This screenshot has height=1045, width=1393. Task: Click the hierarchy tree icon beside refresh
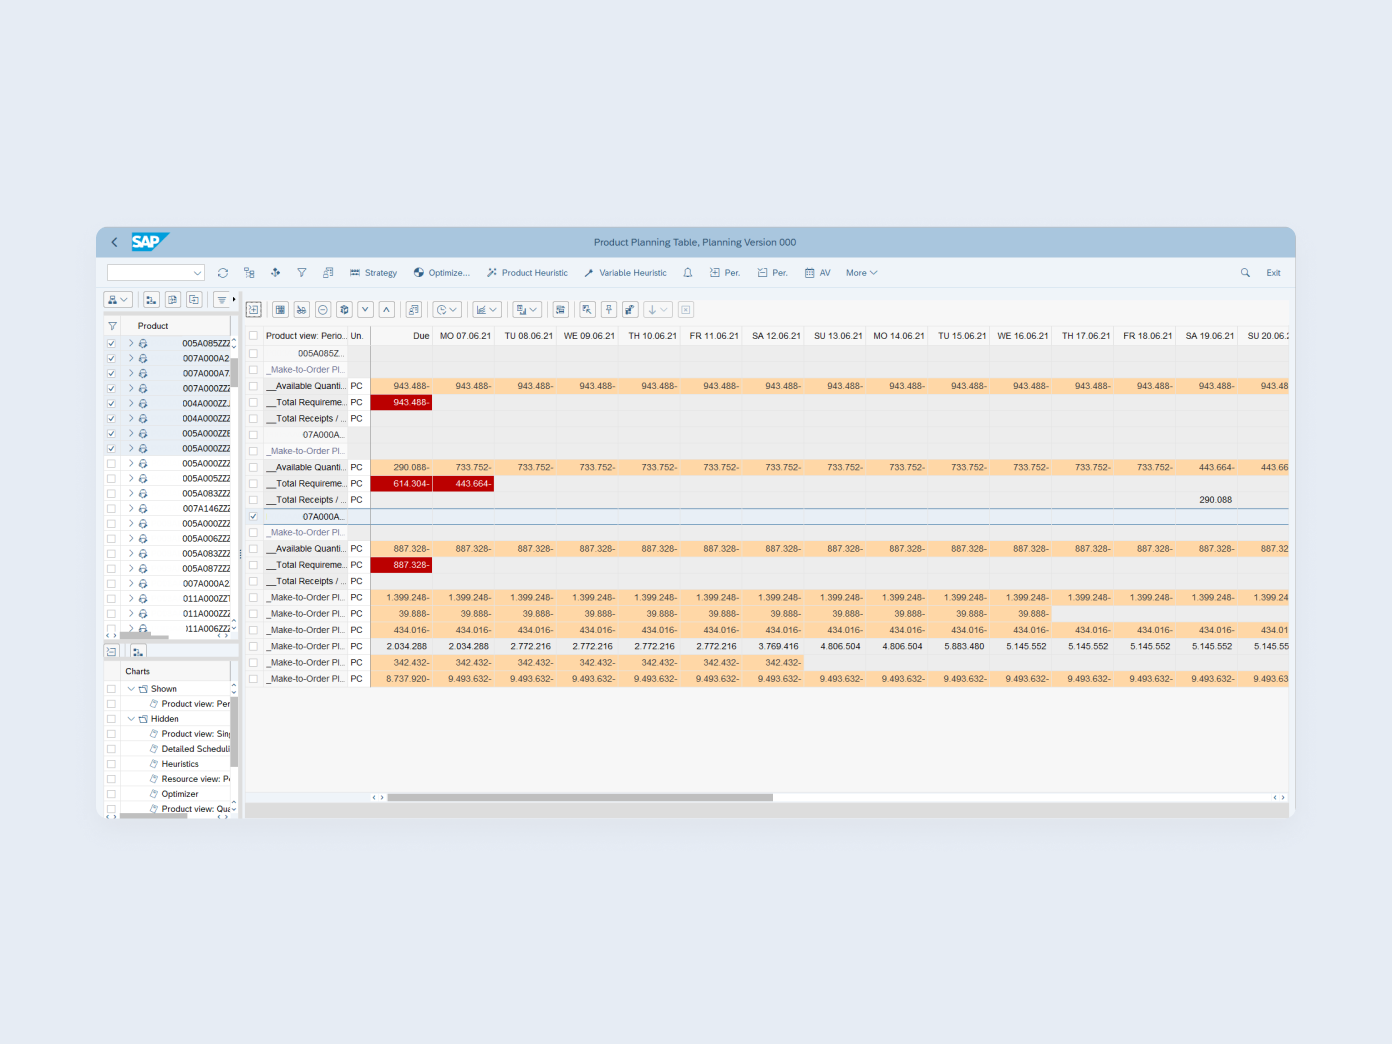pyautogui.click(x=249, y=273)
